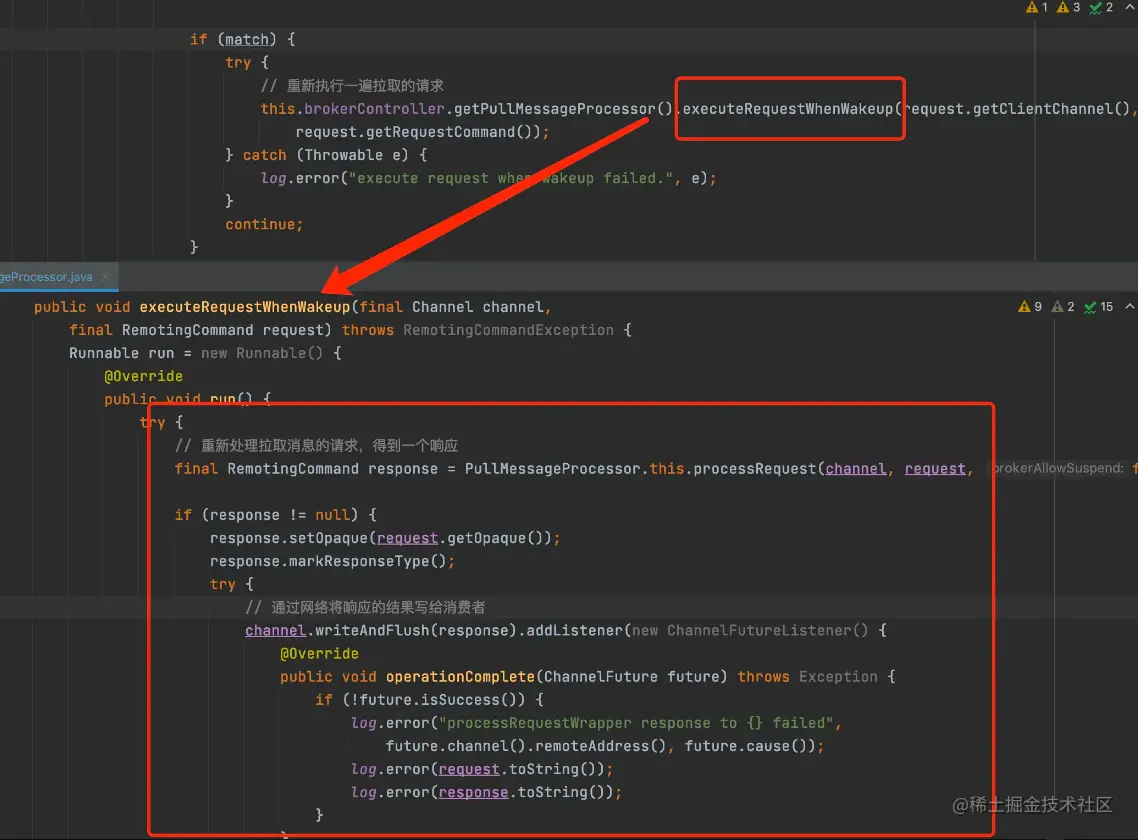Expand upper editor inspections widget chevron
Viewport: 1138px width, 840px height.
tap(1129, 7)
